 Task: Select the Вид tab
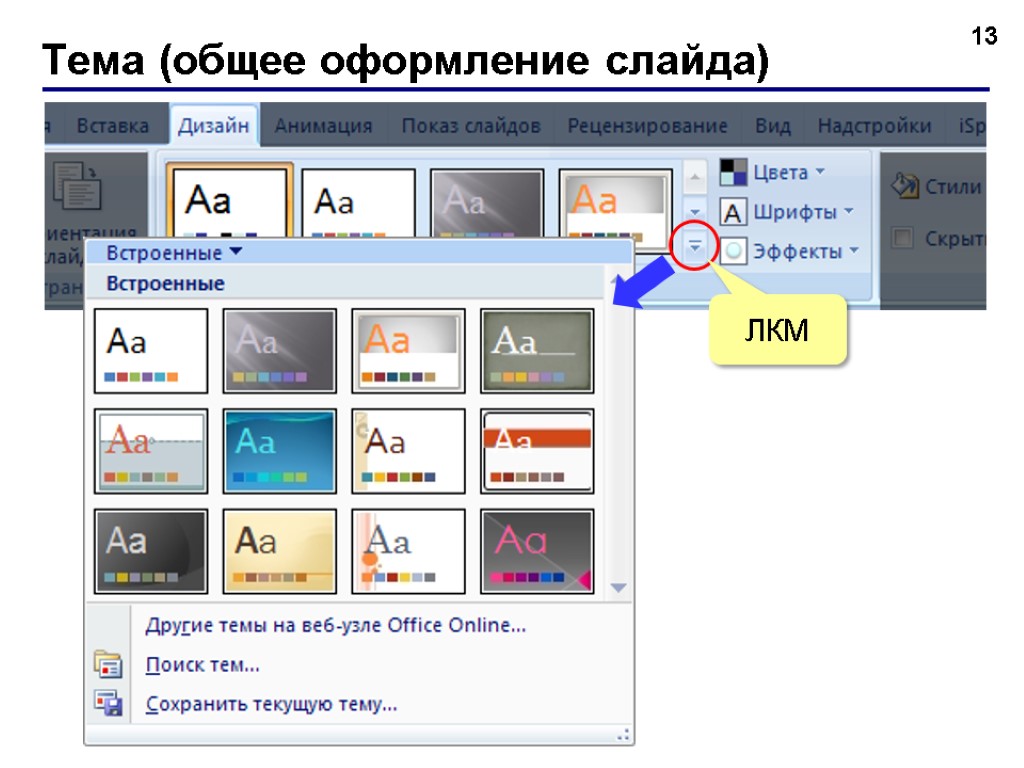(x=773, y=125)
